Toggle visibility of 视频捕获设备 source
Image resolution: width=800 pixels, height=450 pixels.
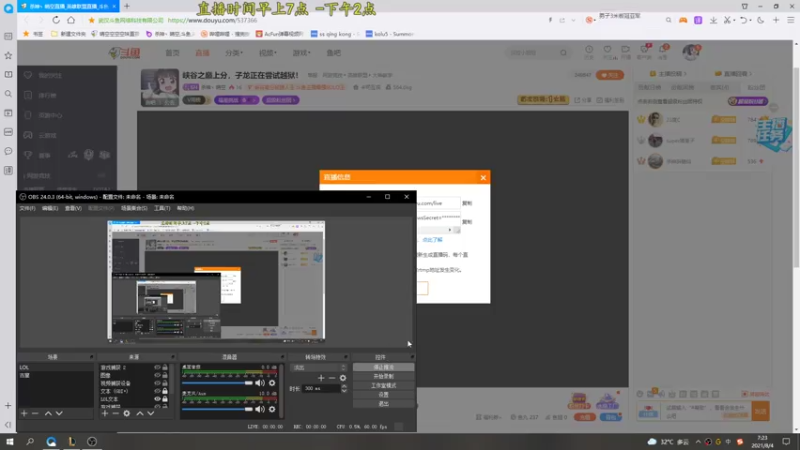[157, 383]
